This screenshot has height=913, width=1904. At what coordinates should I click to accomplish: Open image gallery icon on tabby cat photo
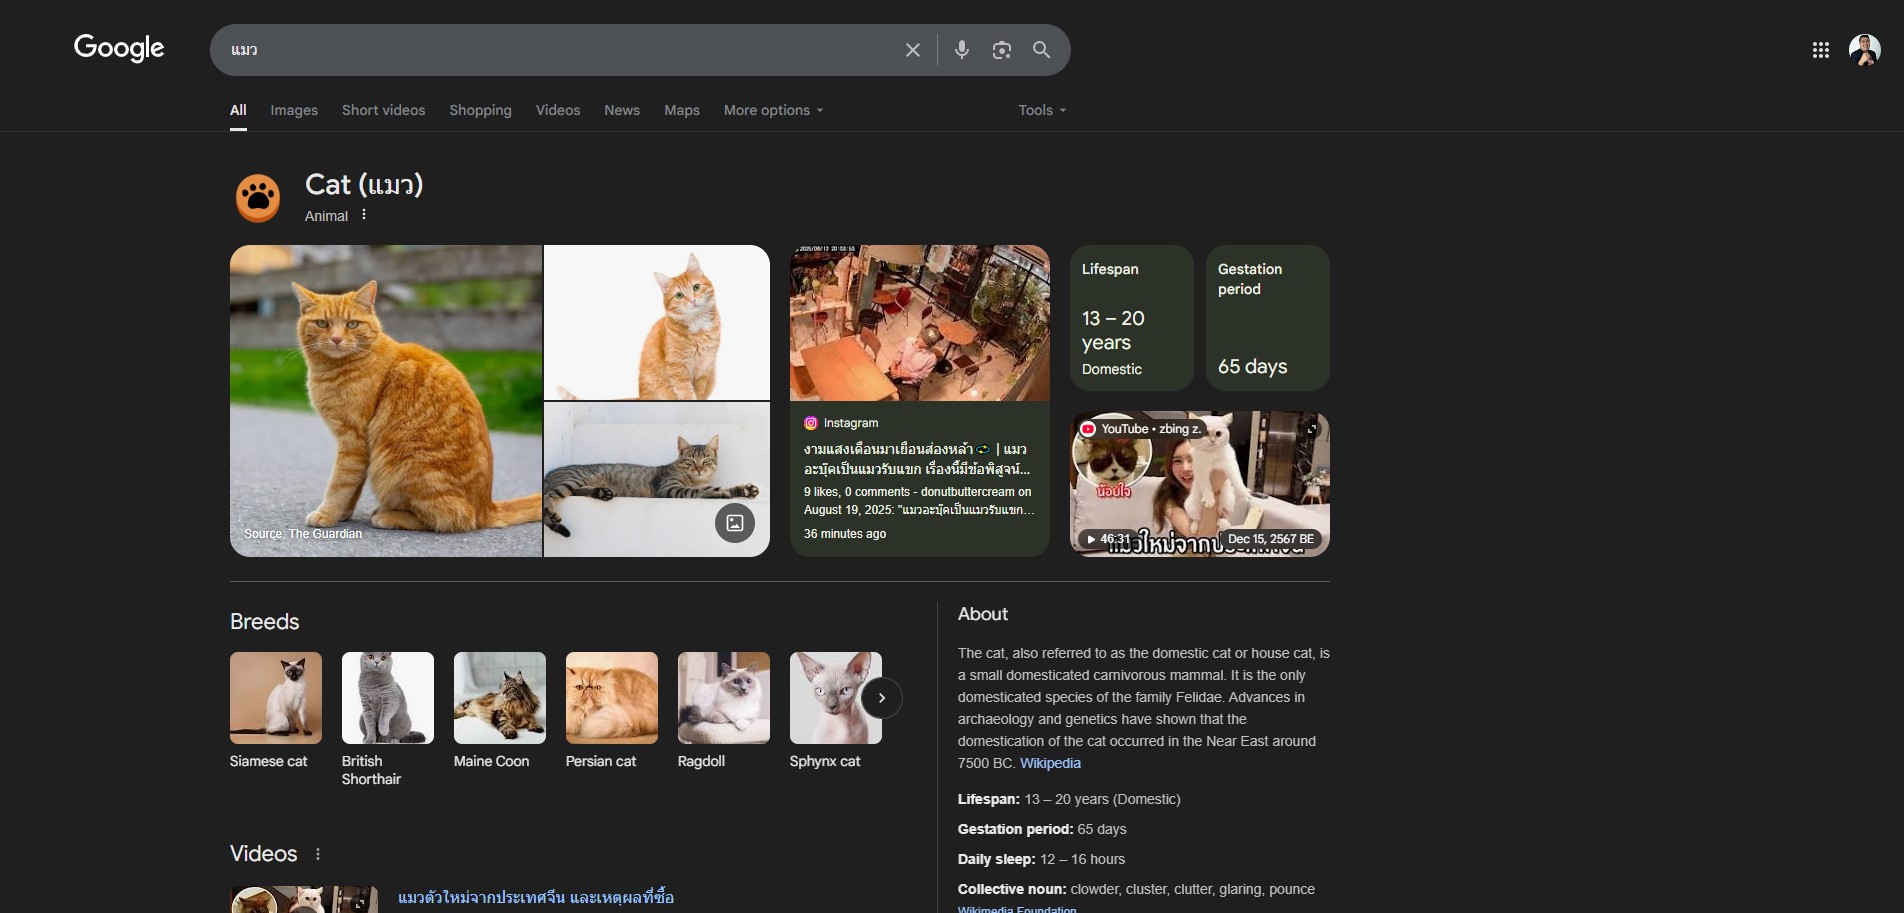click(x=734, y=522)
